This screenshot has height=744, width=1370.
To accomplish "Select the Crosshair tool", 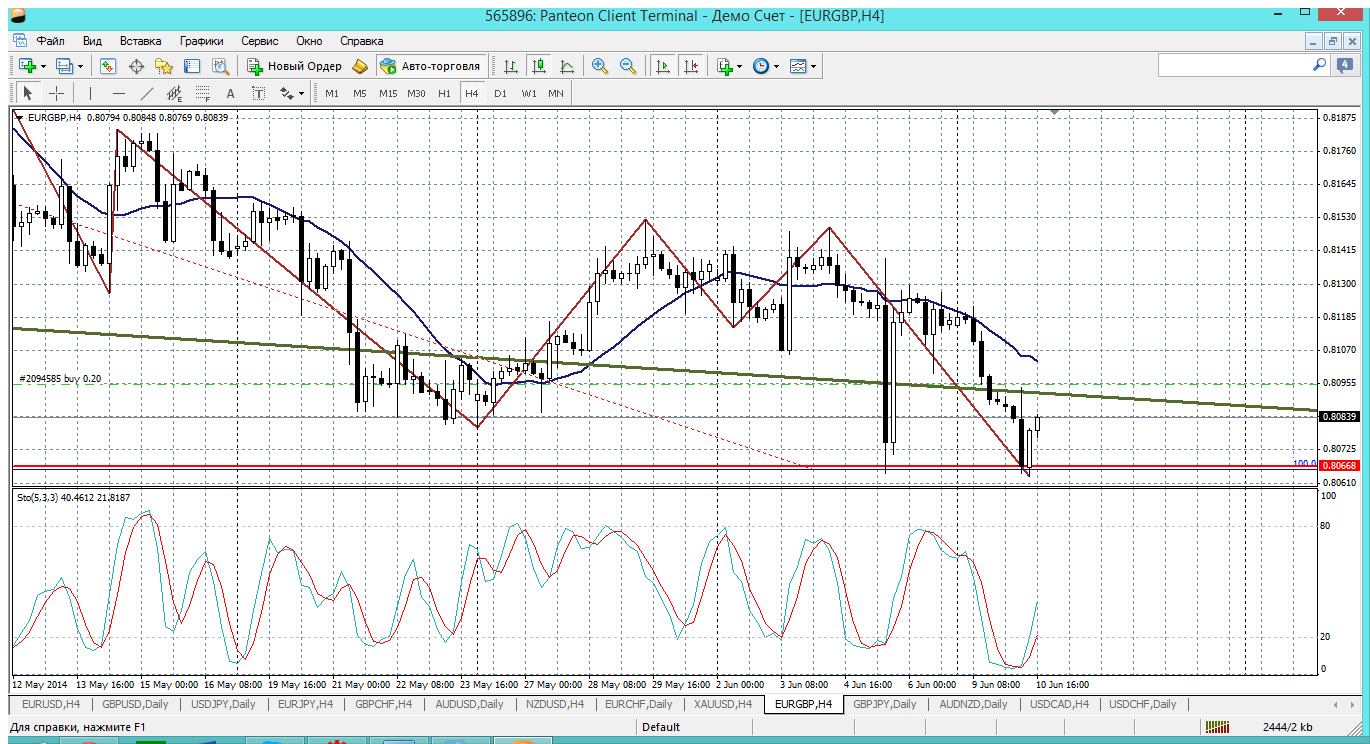I will coord(57,93).
